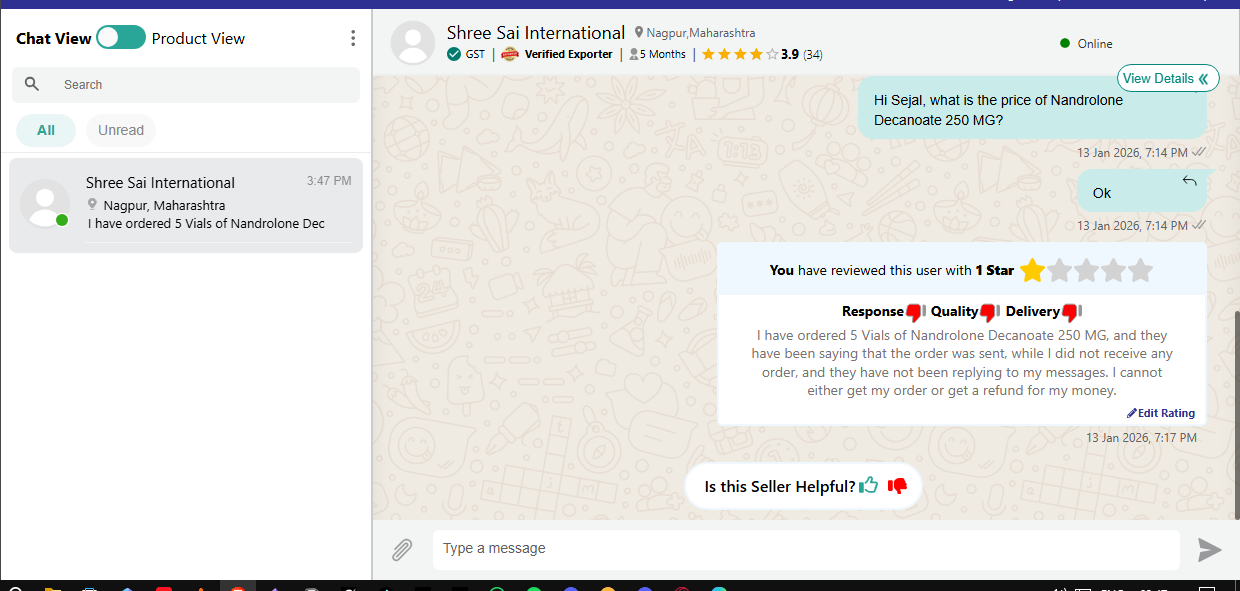Screen dimensions: 1240x591
Task: Select the Unread chats tab
Action: pos(121,130)
